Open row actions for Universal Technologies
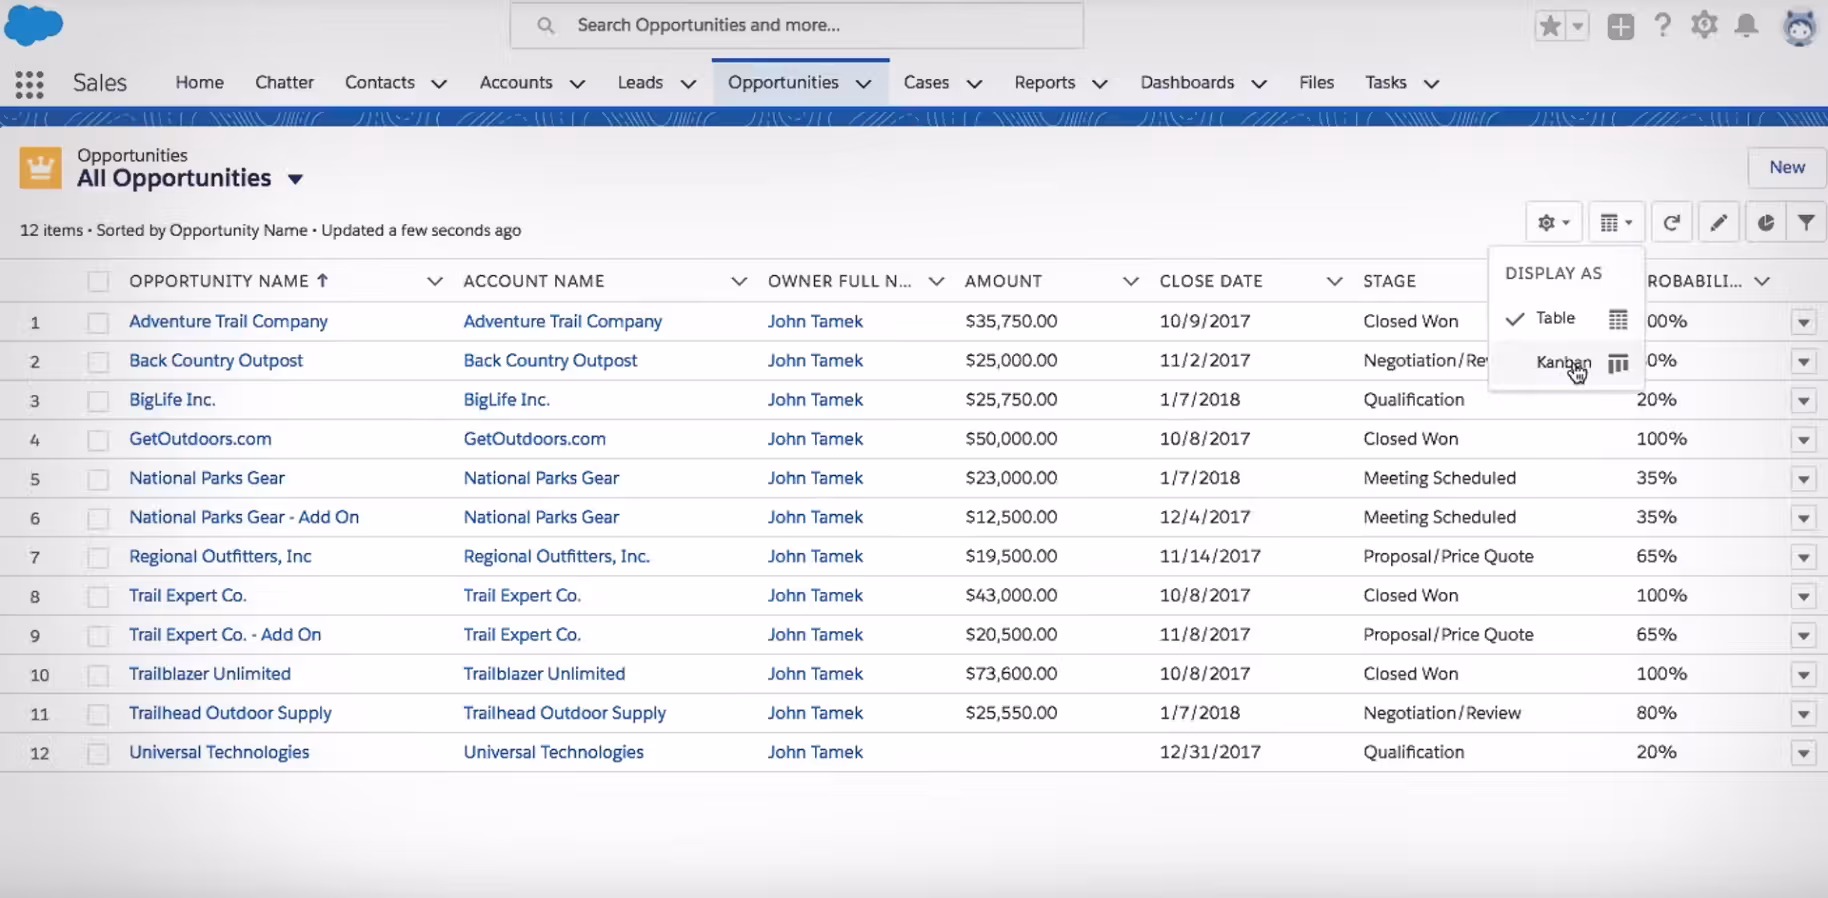This screenshot has height=898, width=1828. [x=1803, y=753]
